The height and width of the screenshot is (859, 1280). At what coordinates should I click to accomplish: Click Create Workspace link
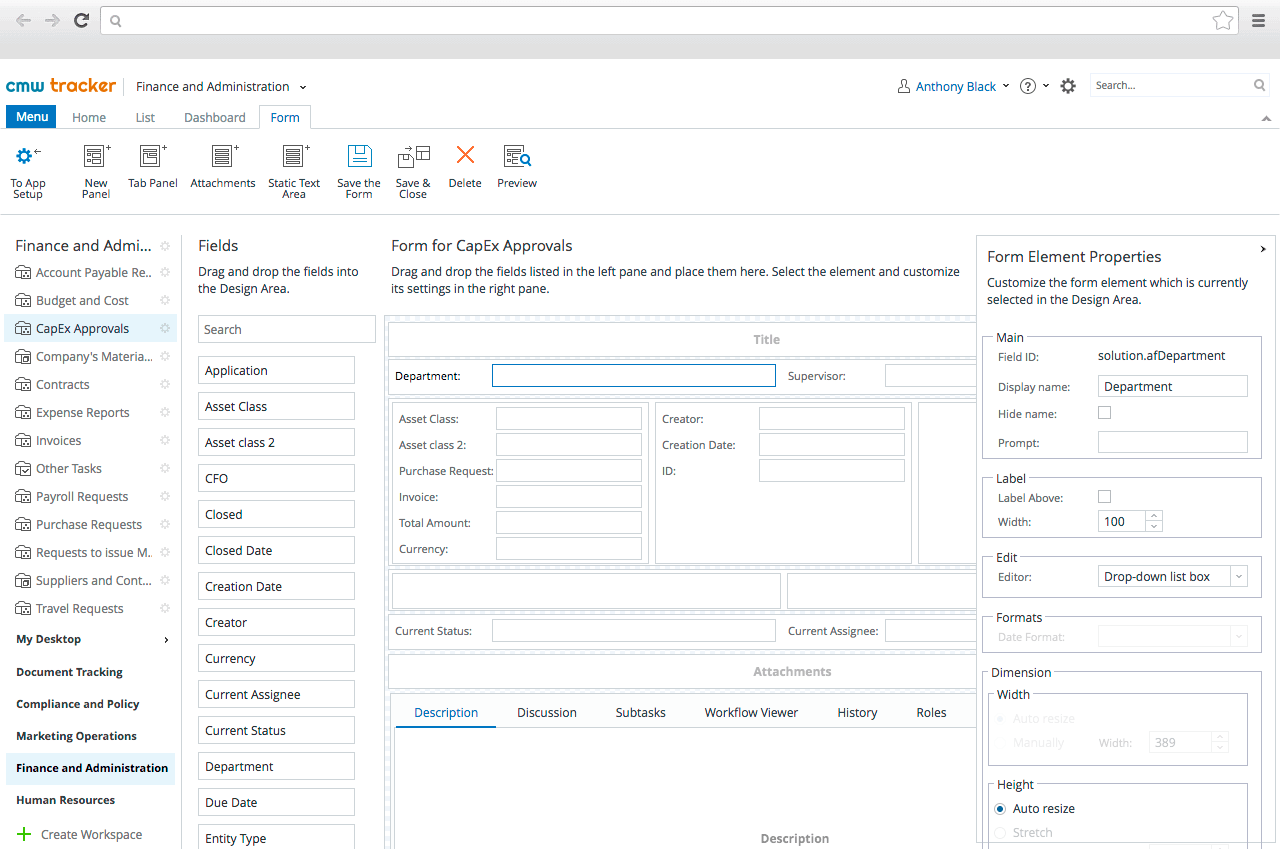(x=91, y=834)
